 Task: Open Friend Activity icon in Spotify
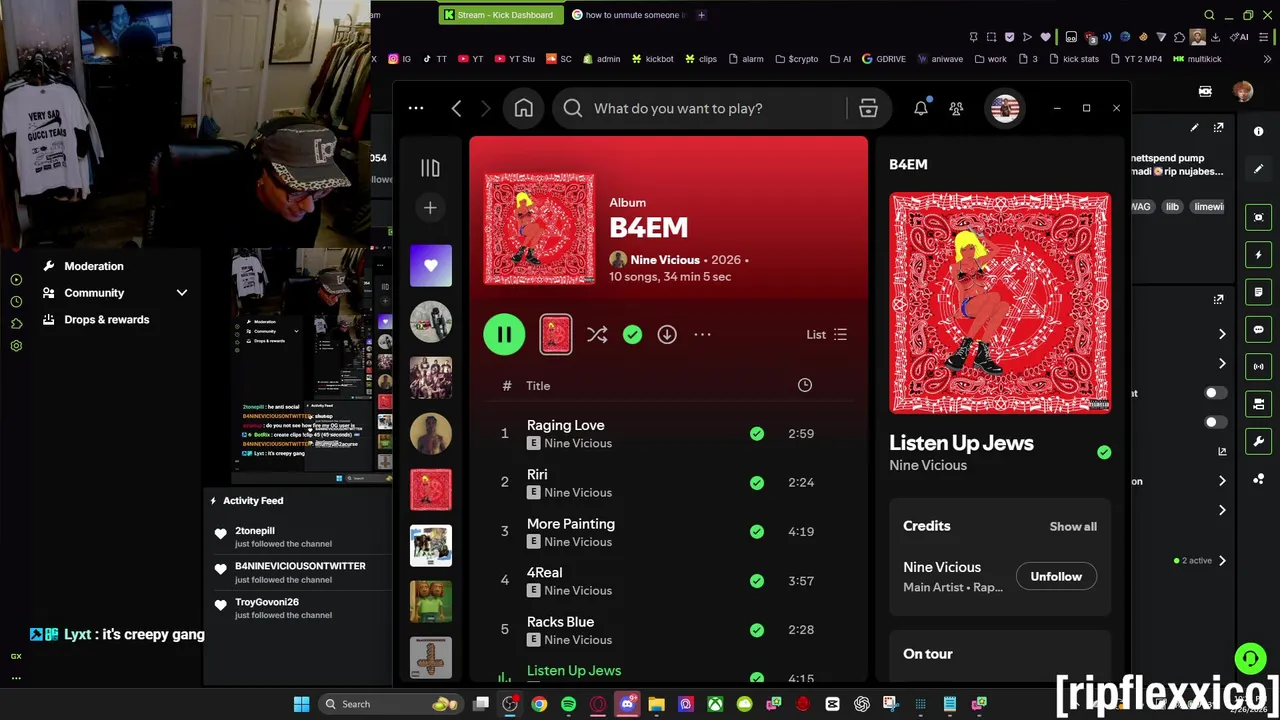coord(956,108)
